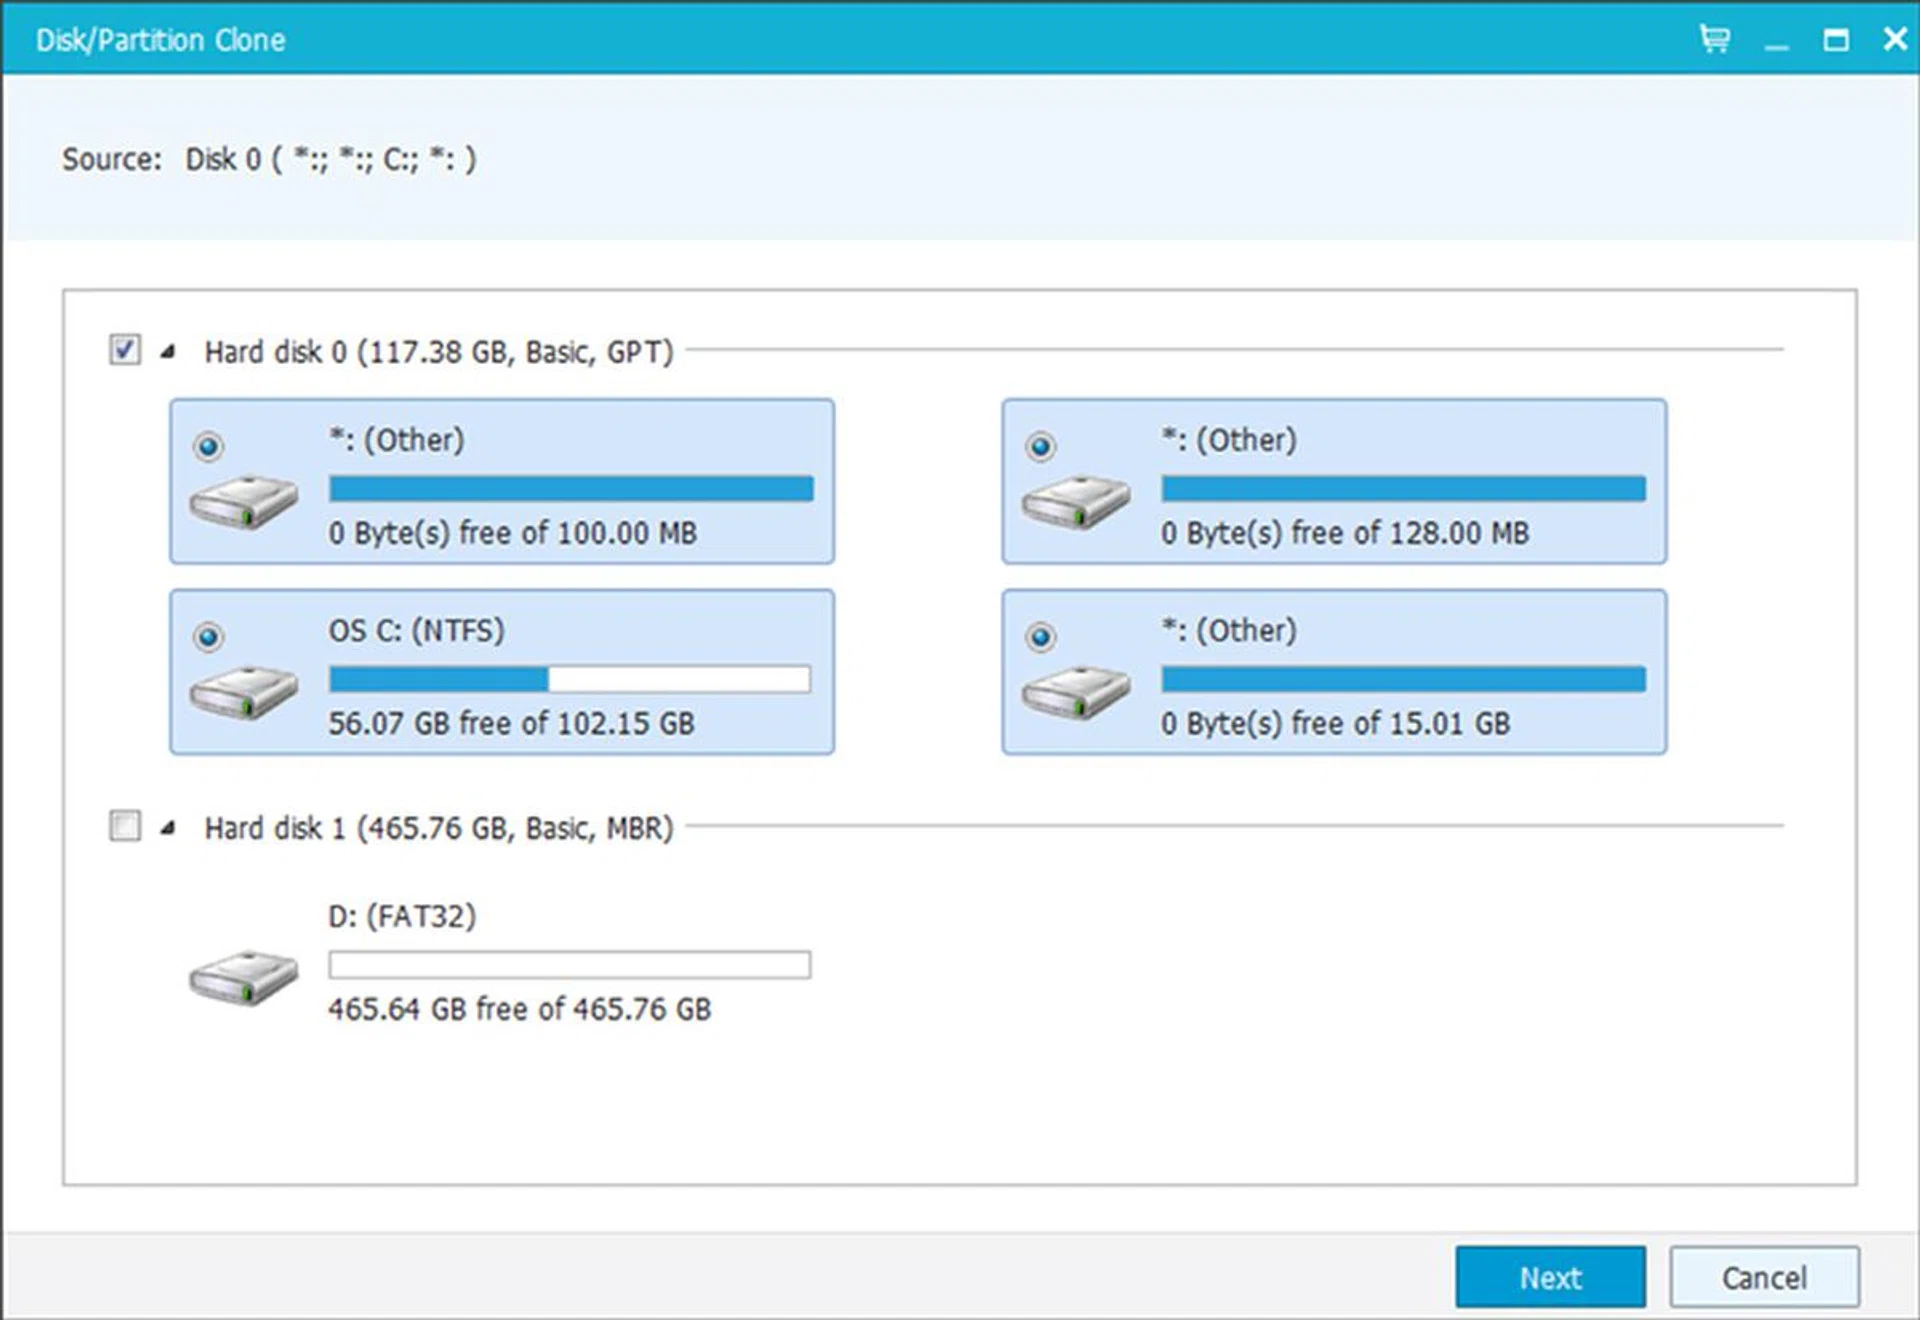Click the shopping cart icon in title bar
This screenshot has height=1320, width=1920.
(1714, 39)
